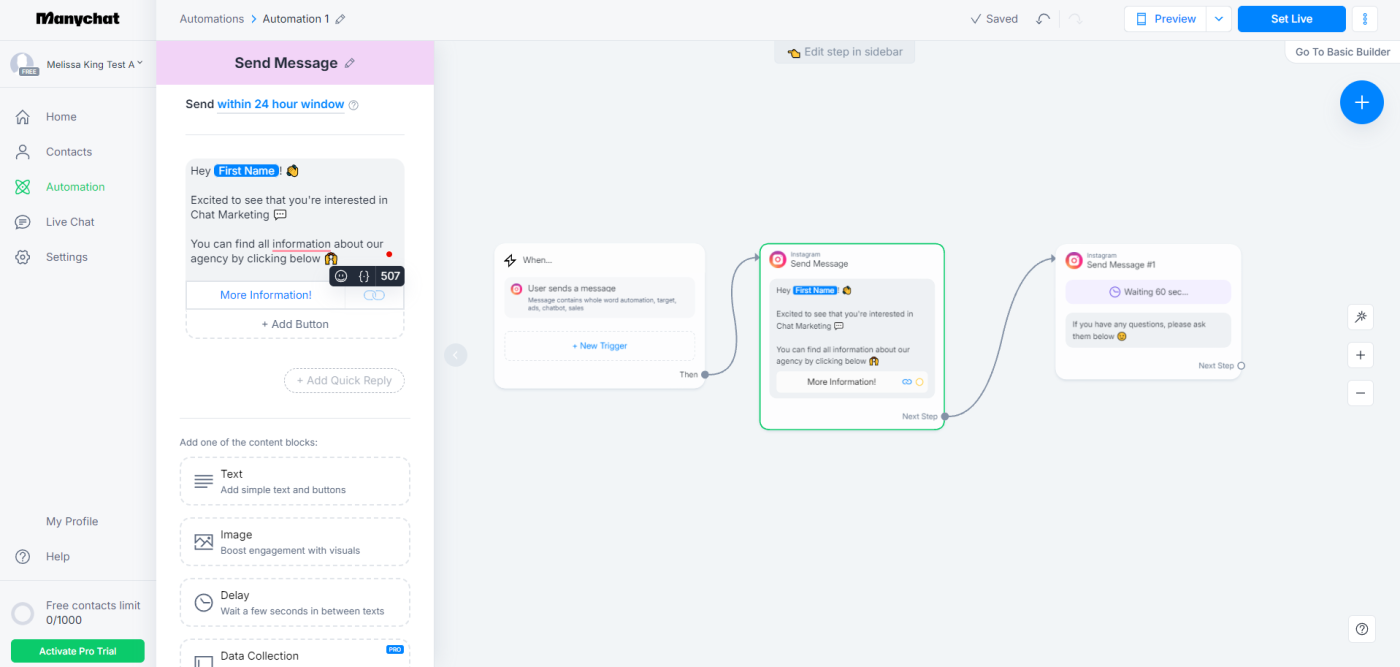This screenshot has height=667, width=1400.
Task: Select the Send Message node header
Action: [x=852, y=260]
